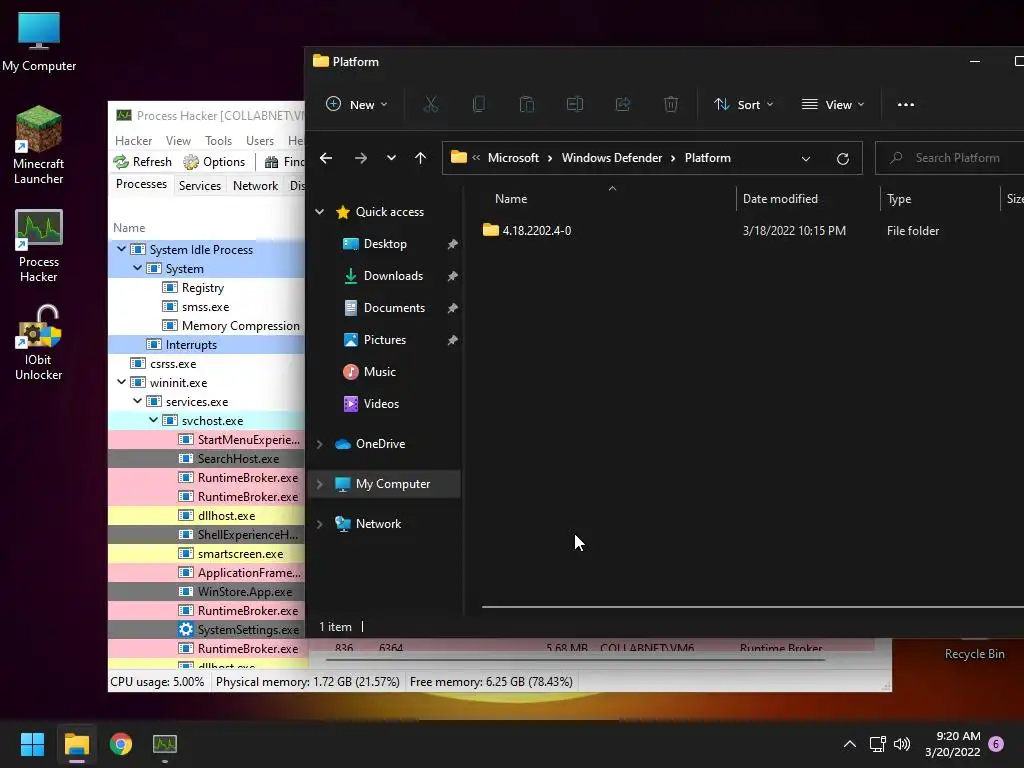Refresh the Platform folder view
The image size is (1024, 768).
click(842, 159)
